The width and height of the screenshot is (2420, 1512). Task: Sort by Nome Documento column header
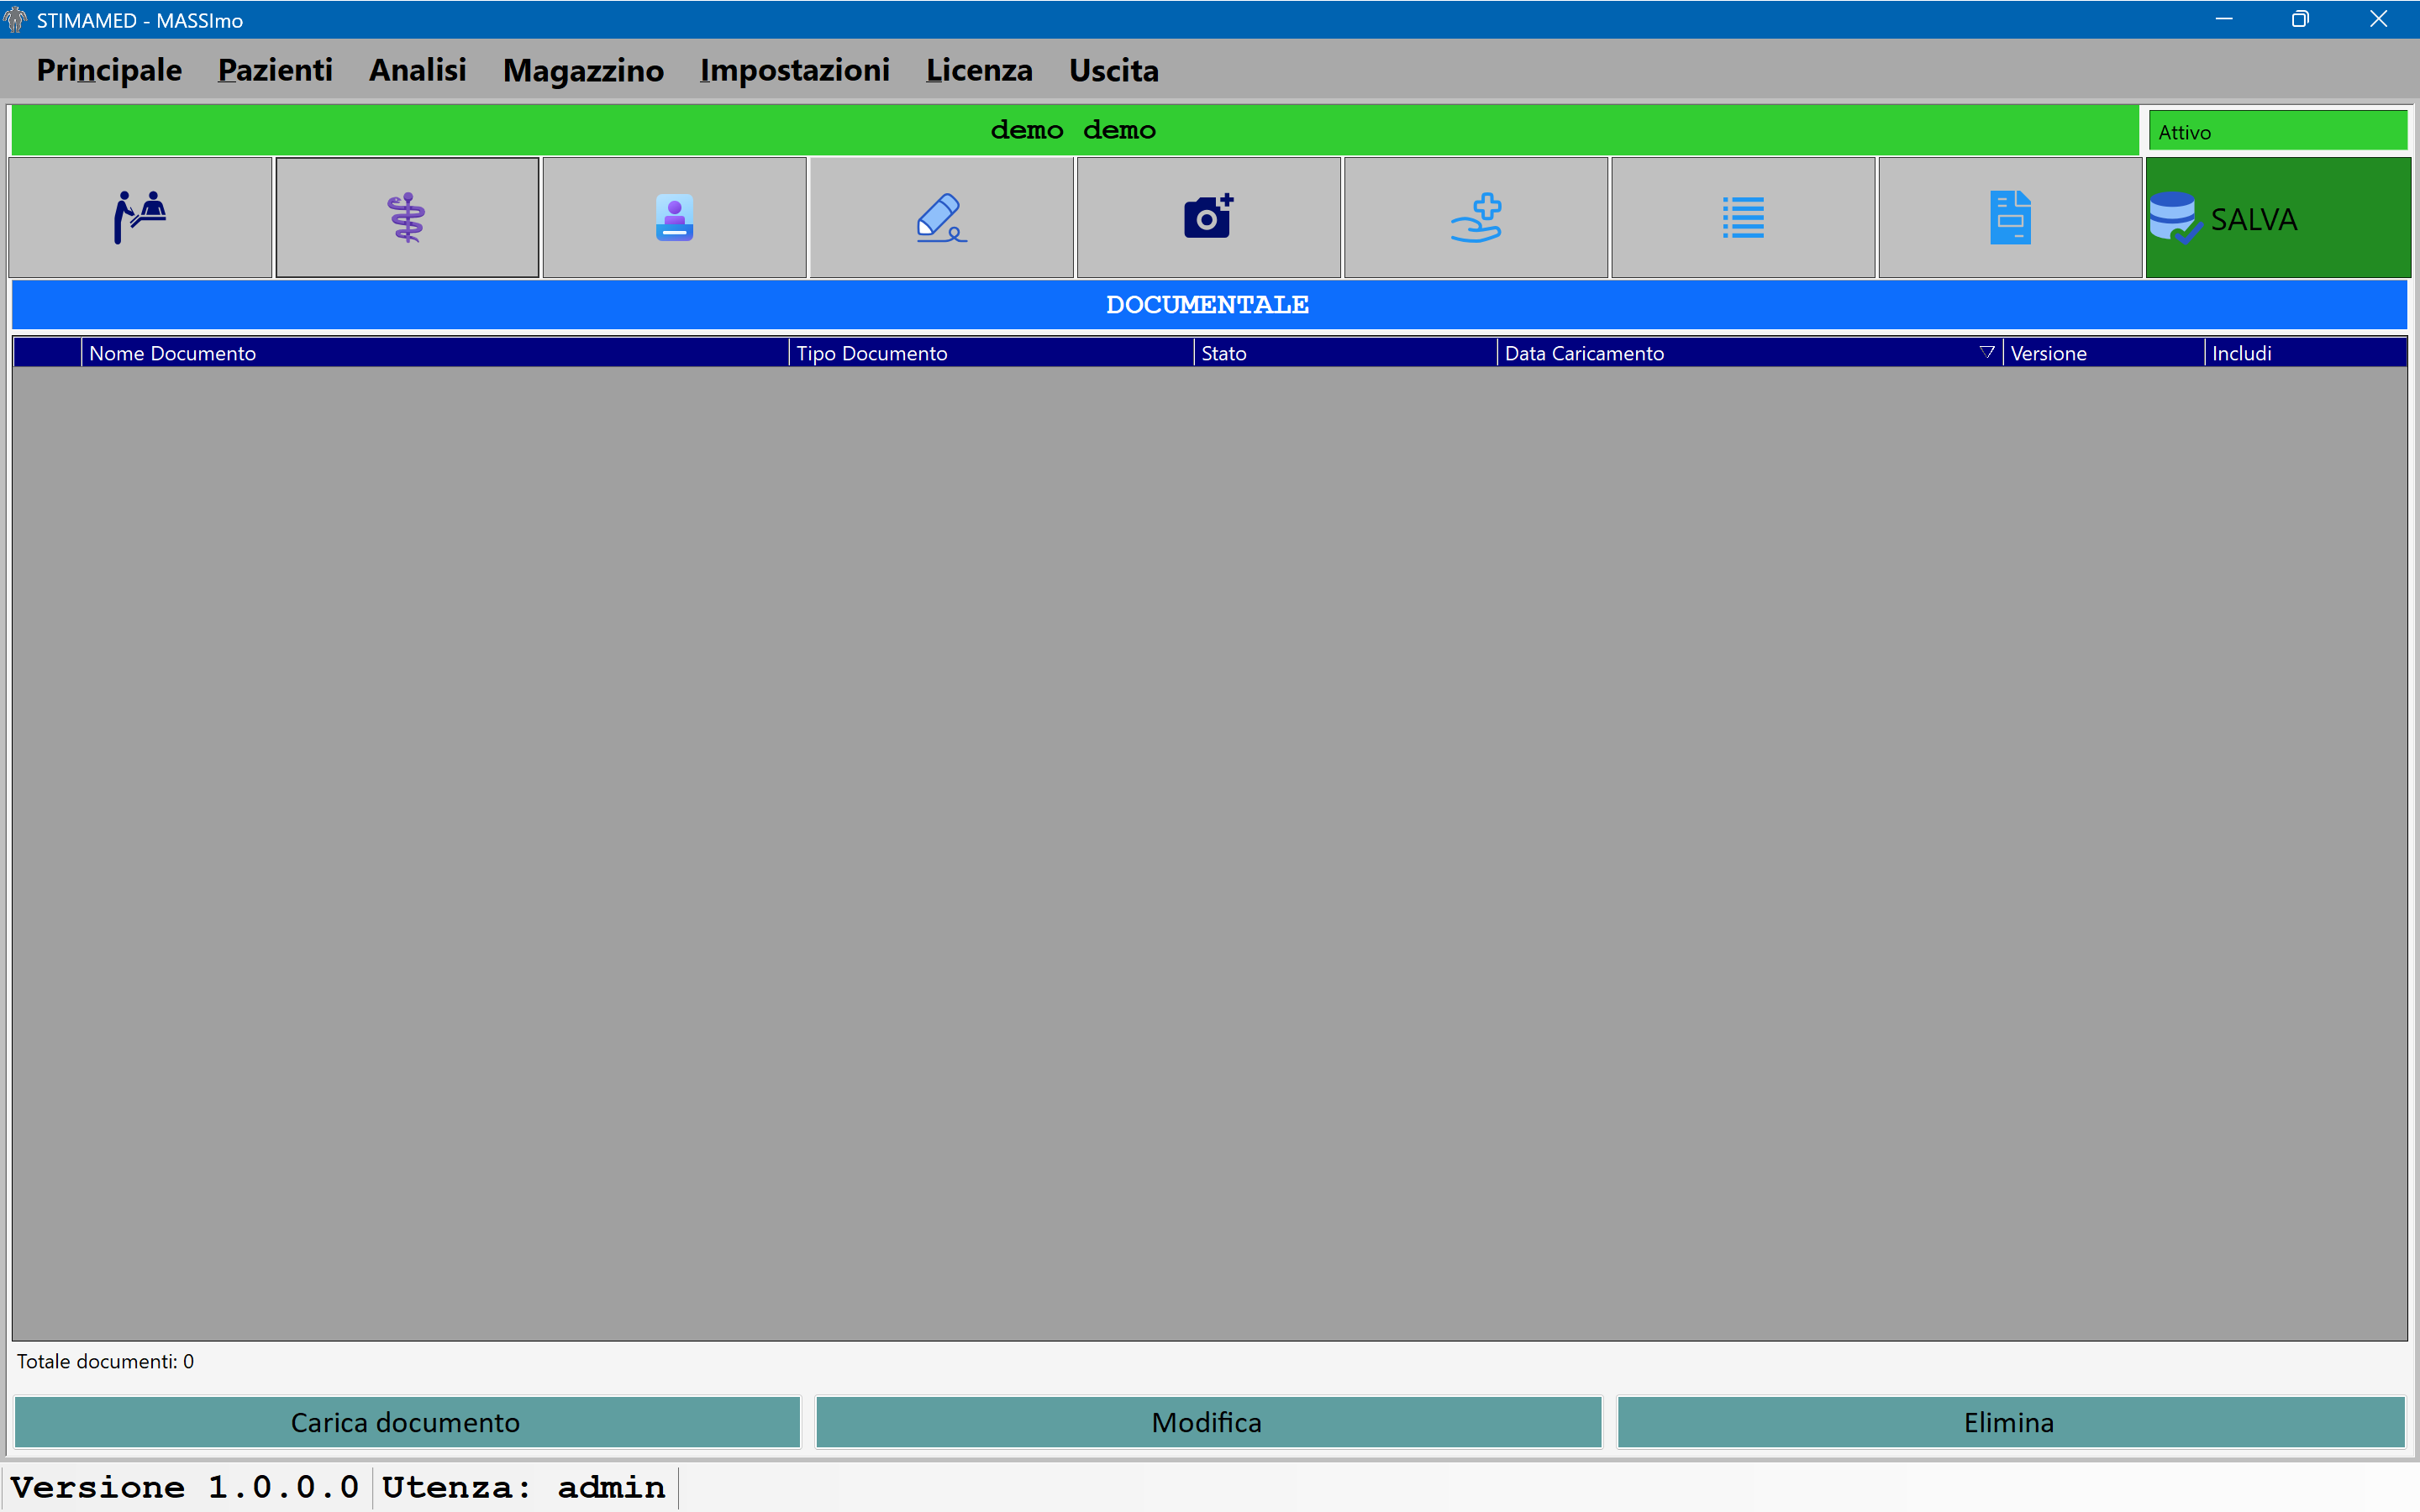435,353
